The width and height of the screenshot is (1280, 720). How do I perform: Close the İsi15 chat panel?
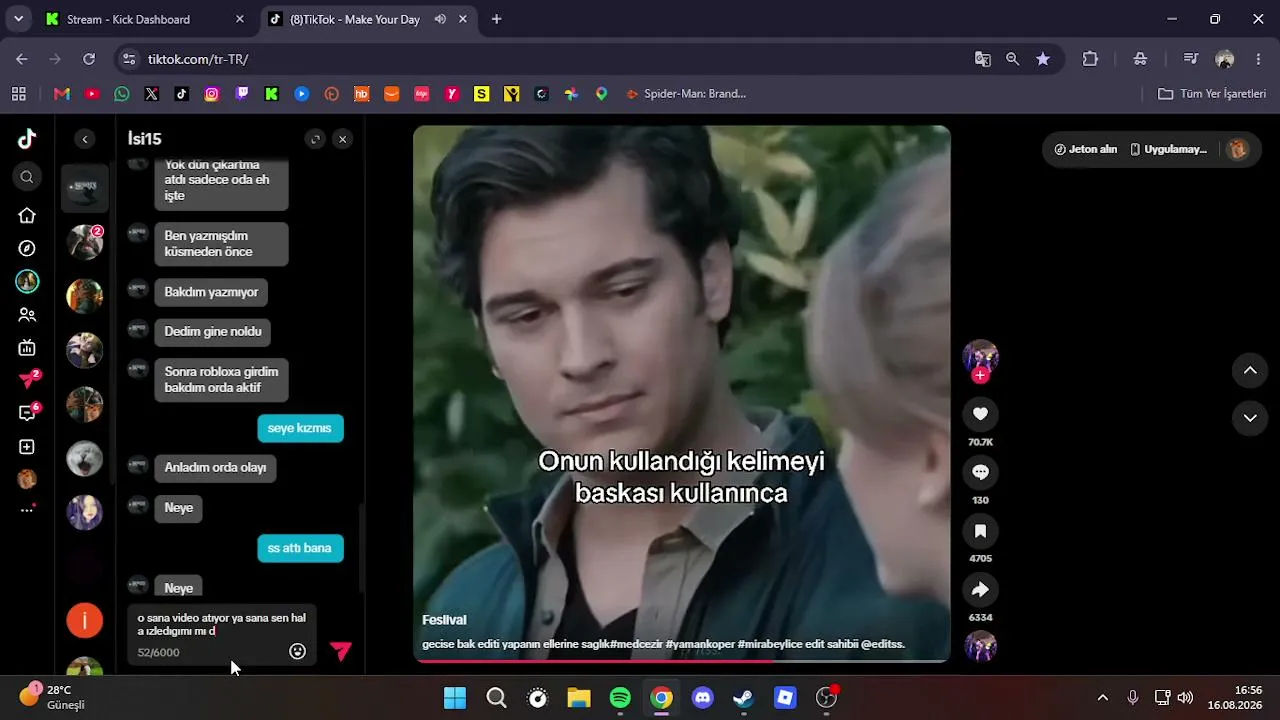click(x=343, y=139)
